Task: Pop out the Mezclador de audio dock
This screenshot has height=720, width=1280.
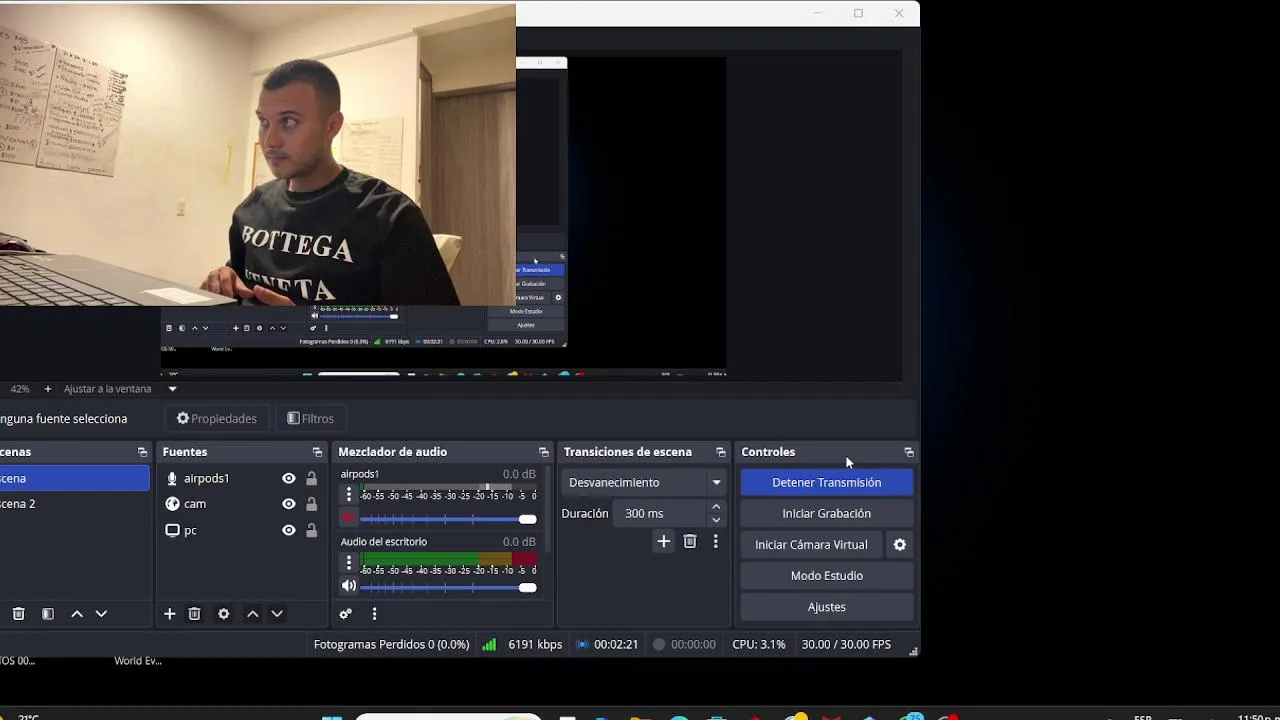Action: (x=543, y=452)
